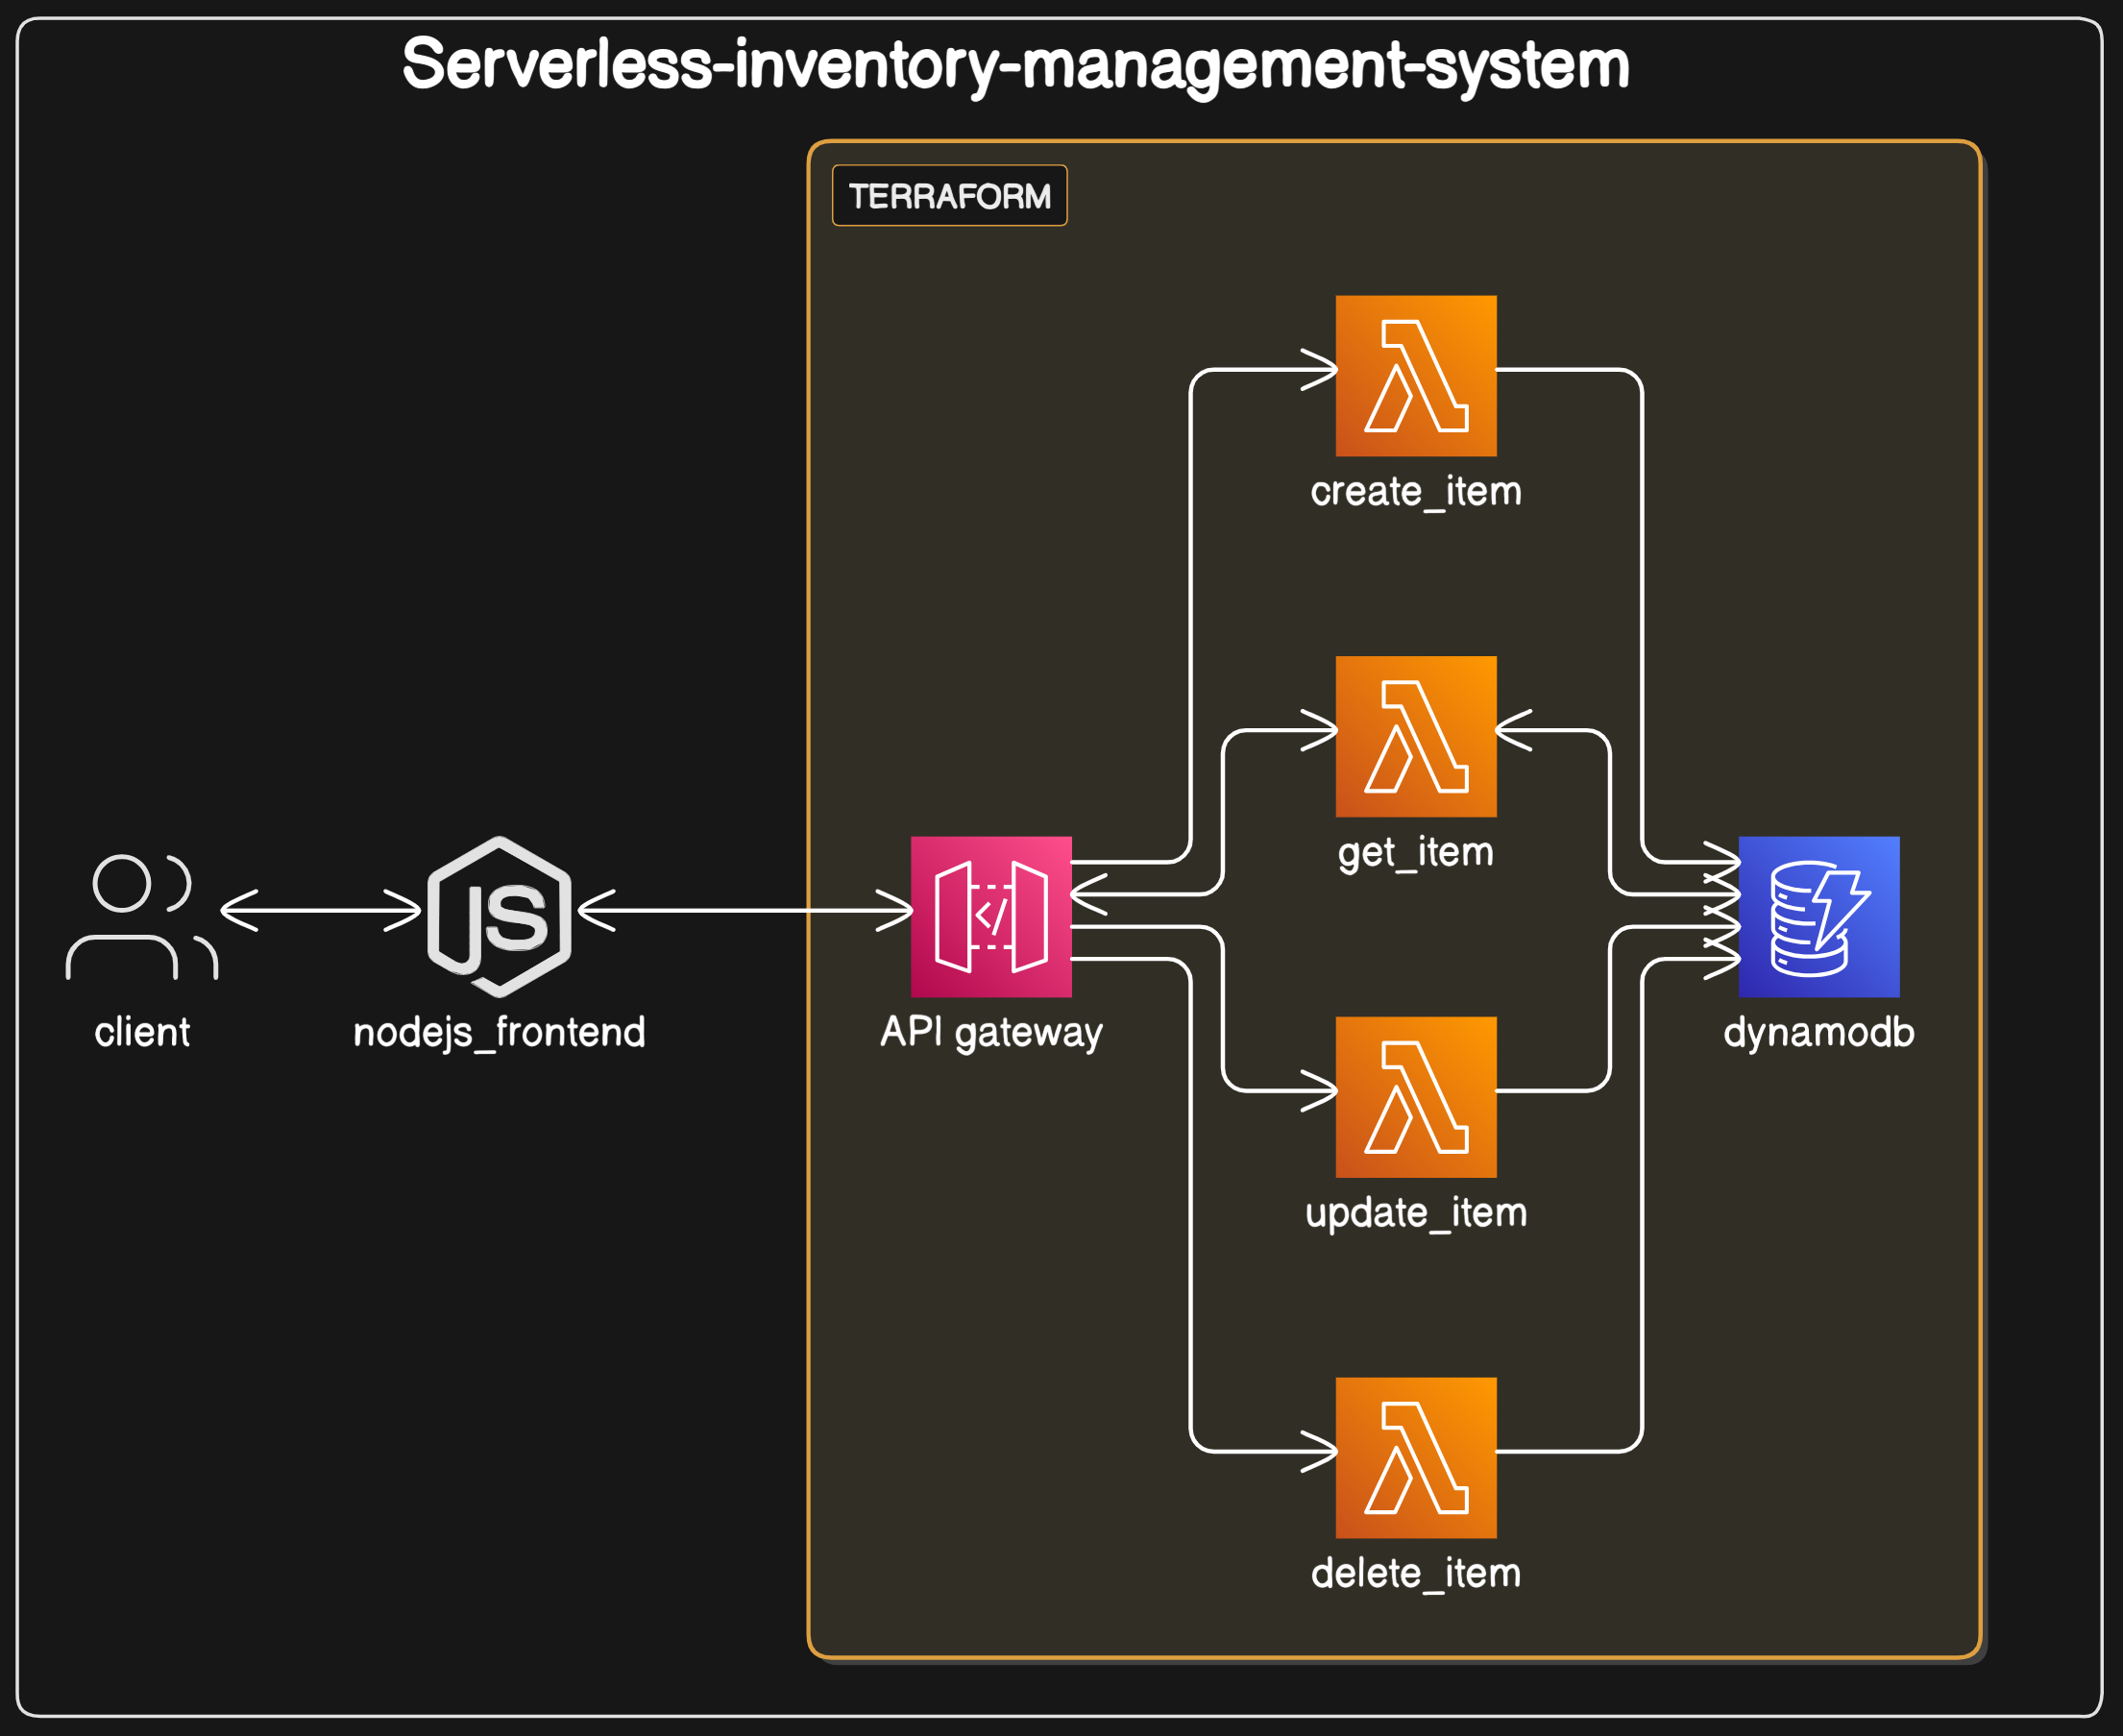Click the "create_item" label text

[x=1416, y=492]
